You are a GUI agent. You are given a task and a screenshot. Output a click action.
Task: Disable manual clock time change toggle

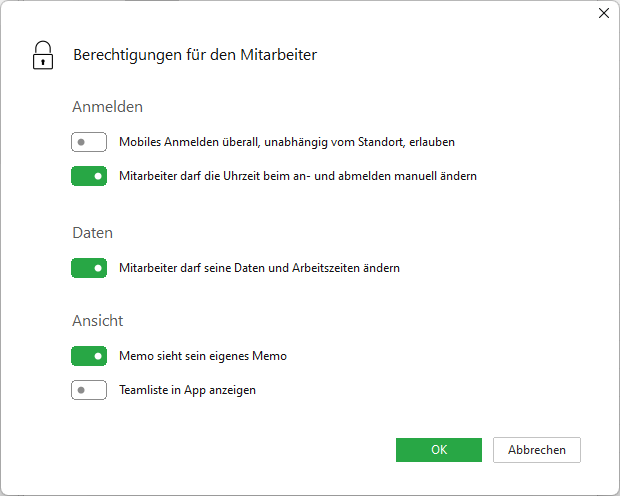coord(89,176)
